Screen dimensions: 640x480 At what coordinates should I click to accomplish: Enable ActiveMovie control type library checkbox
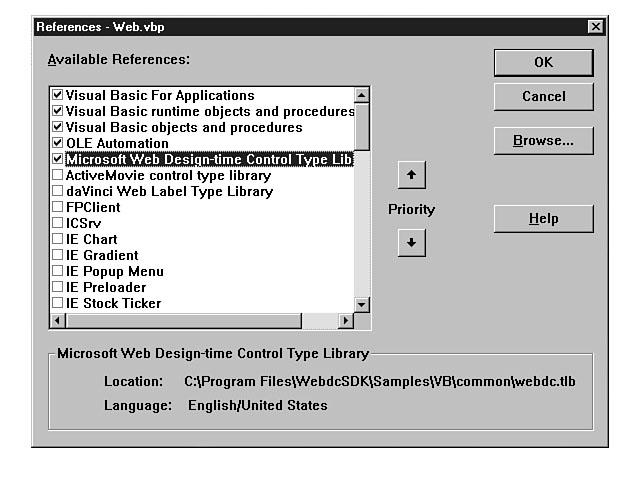click(x=58, y=176)
